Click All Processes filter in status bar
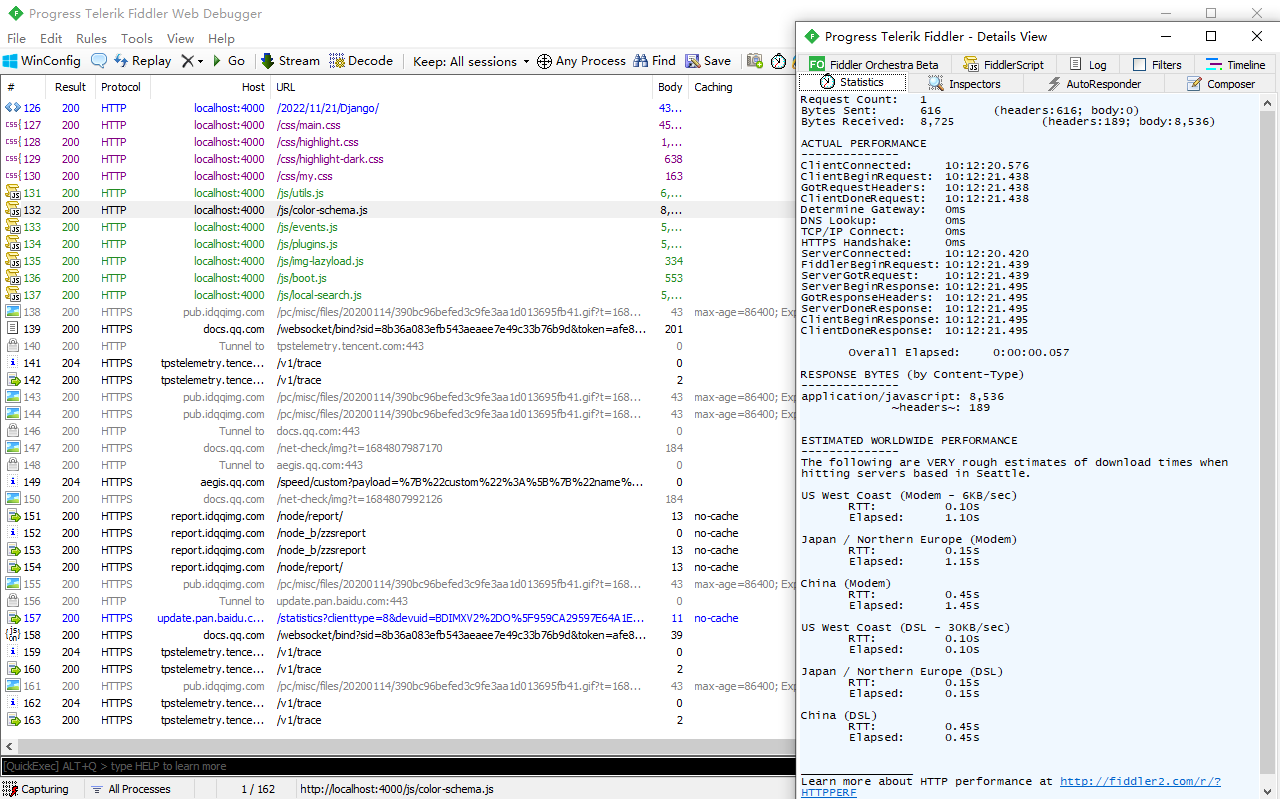Screen dimensions: 1280x800 click(x=130, y=789)
